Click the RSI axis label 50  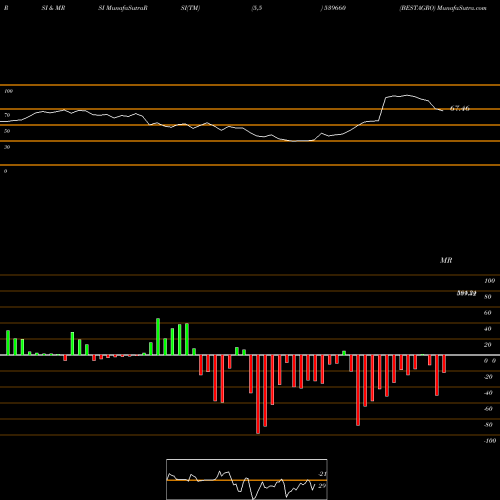pyautogui.click(x=7, y=131)
